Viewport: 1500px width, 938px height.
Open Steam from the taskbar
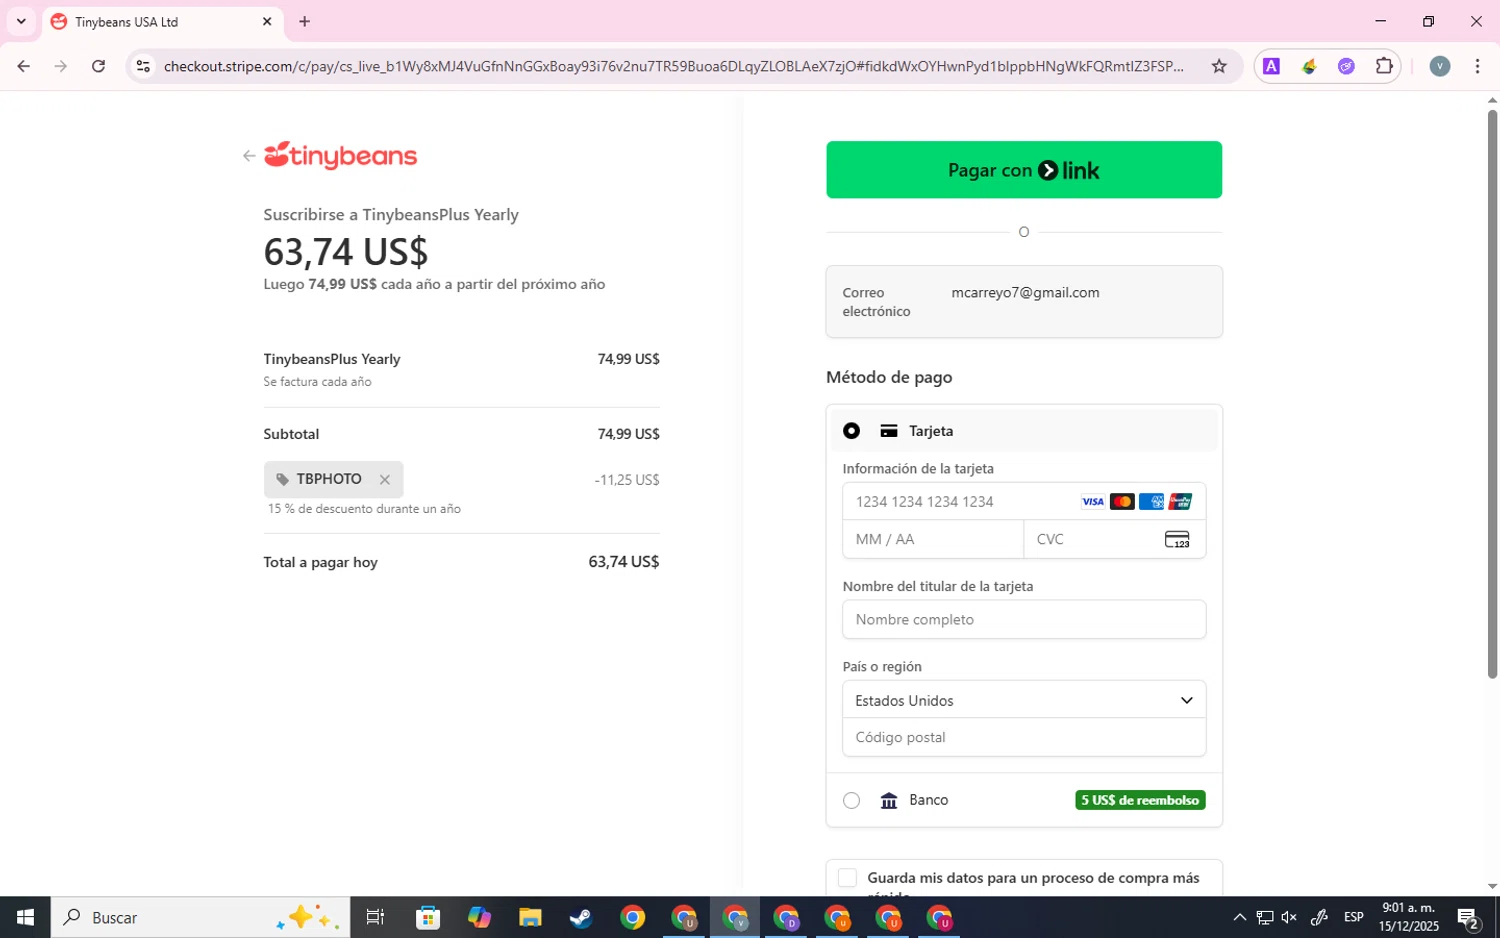[x=581, y=917]
